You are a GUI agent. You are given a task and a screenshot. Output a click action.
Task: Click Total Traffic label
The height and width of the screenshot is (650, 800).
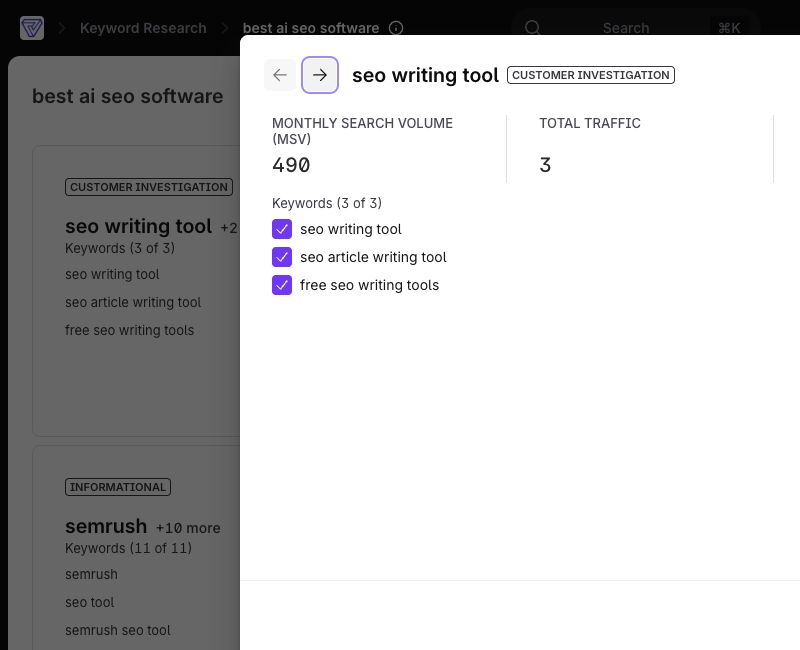590,123
